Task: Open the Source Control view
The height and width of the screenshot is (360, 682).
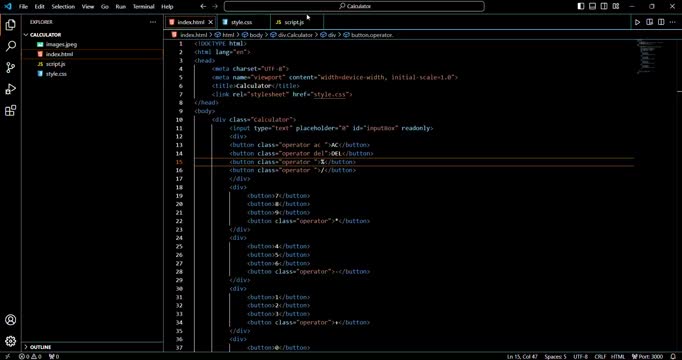Action: click(11, 67)
